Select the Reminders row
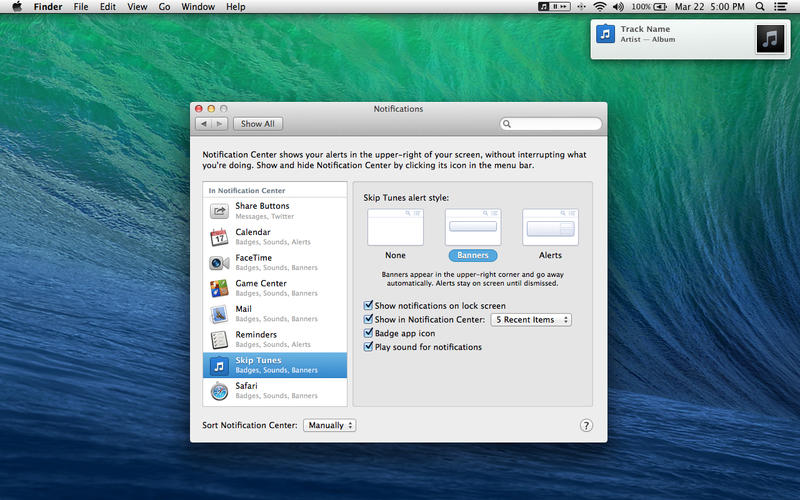800x500 pixels. 275,339
